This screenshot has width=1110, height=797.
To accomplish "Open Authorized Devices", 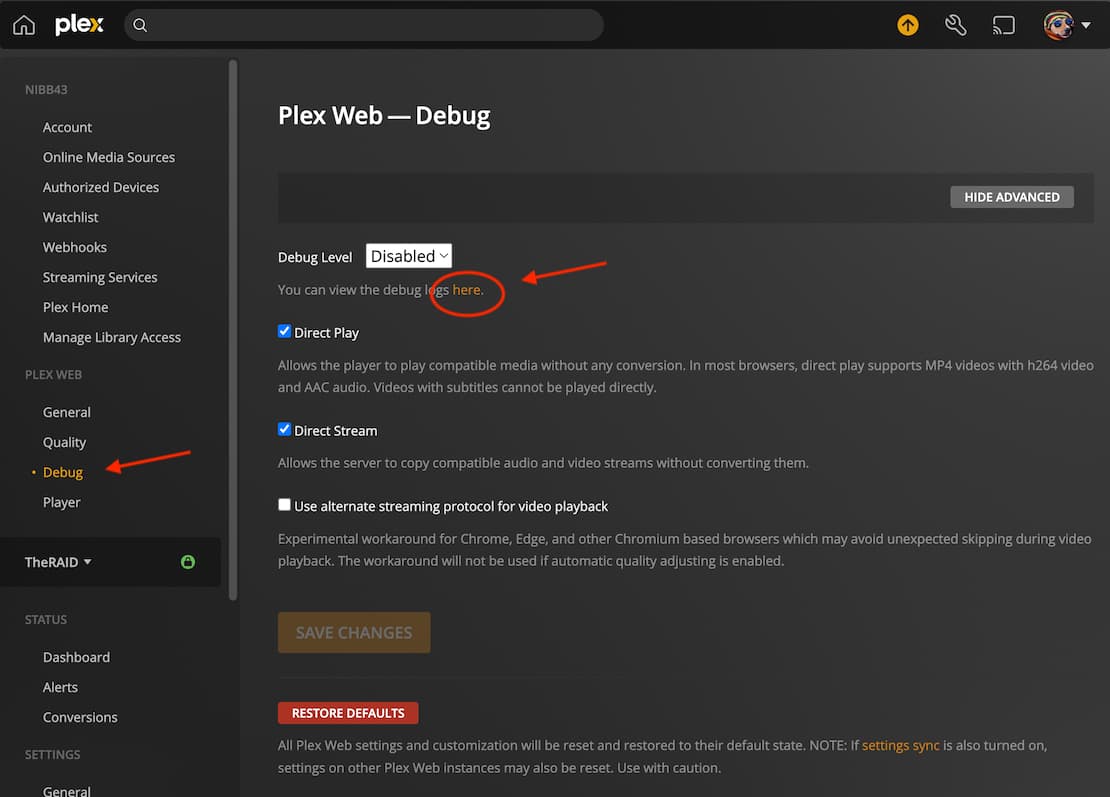I will coord(101,188).
